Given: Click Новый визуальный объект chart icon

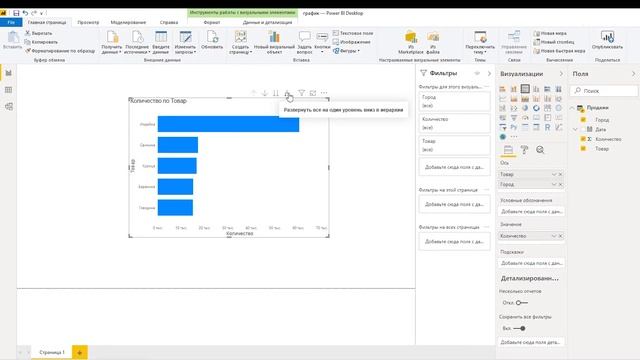Looking at the screenshot, I should pos(274,37).
